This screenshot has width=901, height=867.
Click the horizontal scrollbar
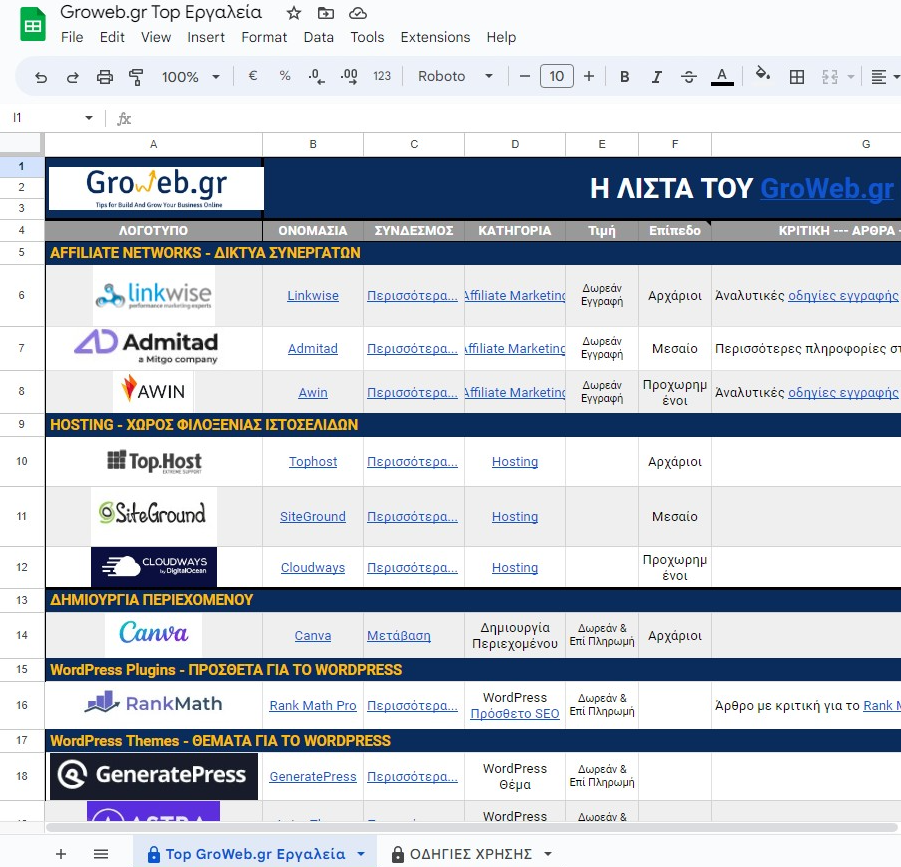tap(471, 827)
